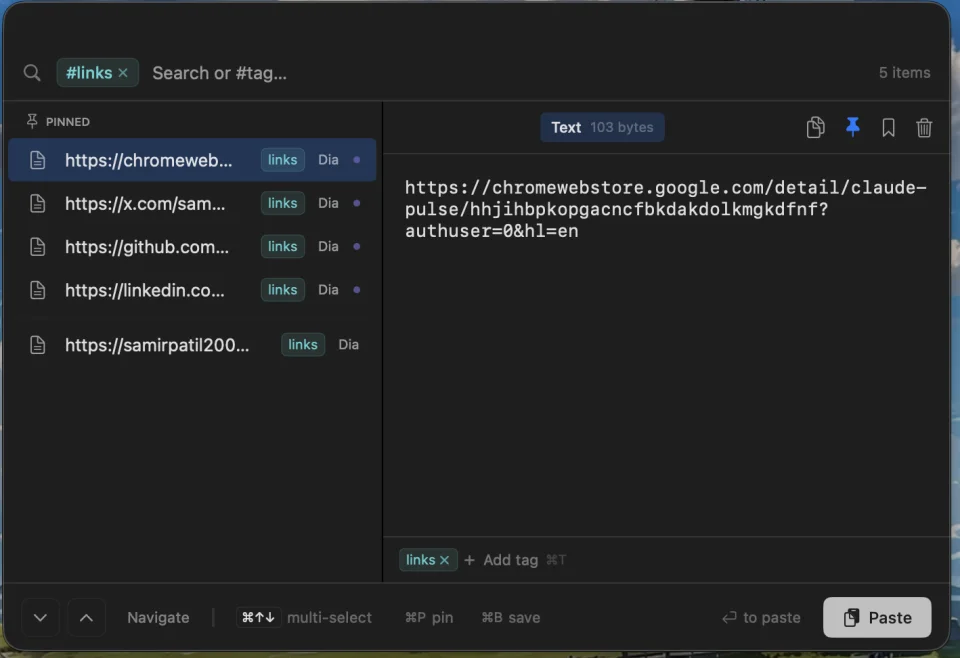The image size is (960, 658).
Task: Click the PINNED section pin icon
Action: click(32, 121)
